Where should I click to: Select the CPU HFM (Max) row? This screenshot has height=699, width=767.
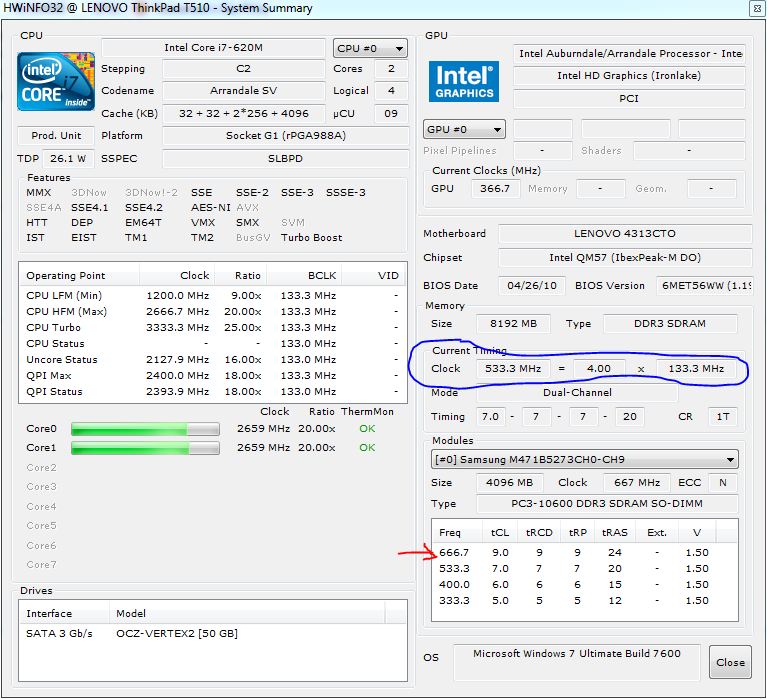coord(212,312)
